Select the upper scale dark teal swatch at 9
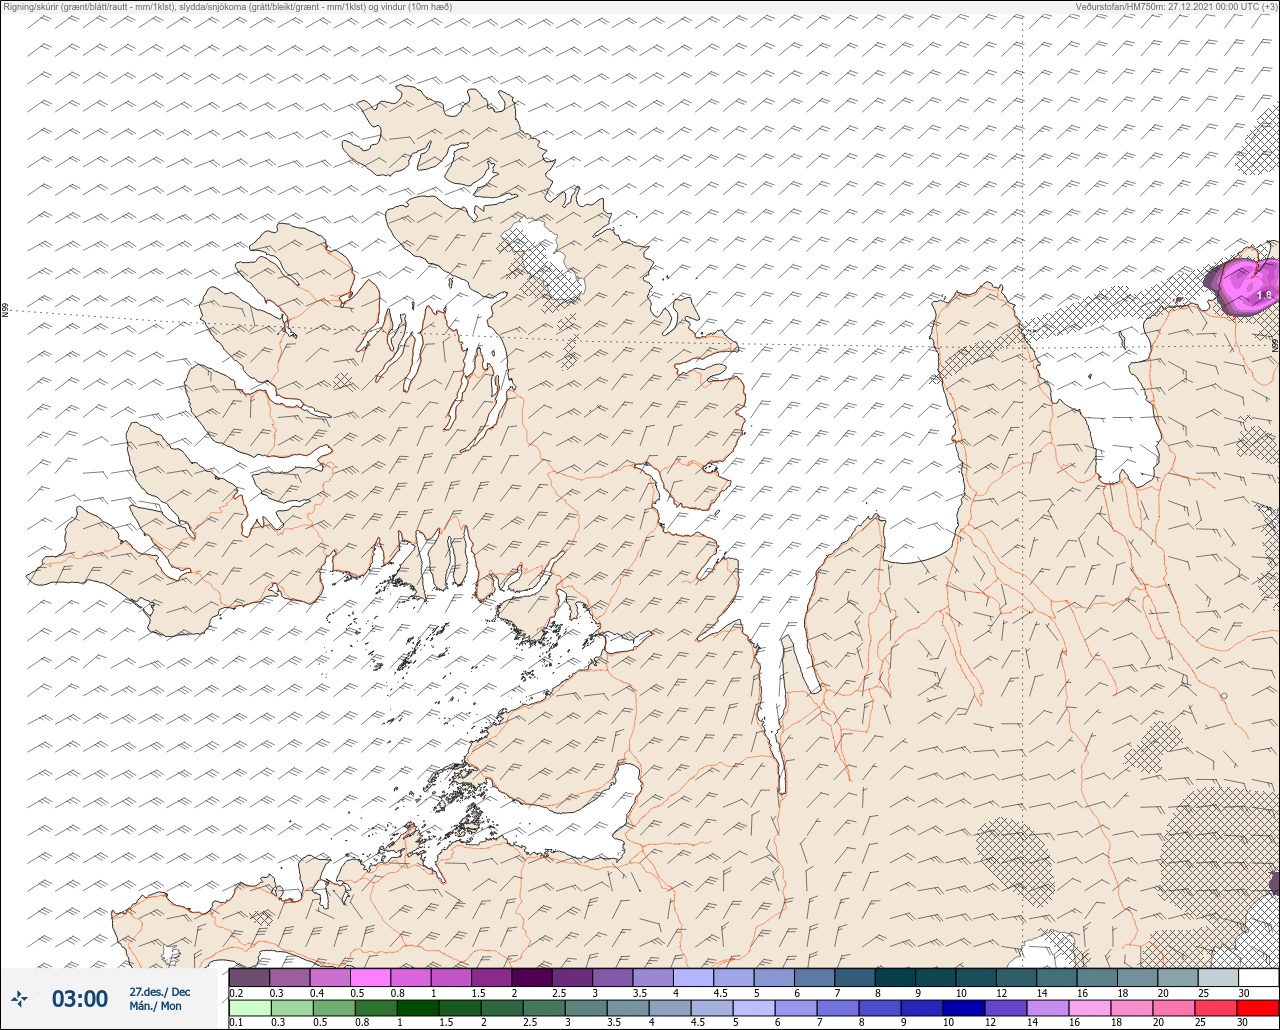1280x1030 pixels. tap(935, 977)
